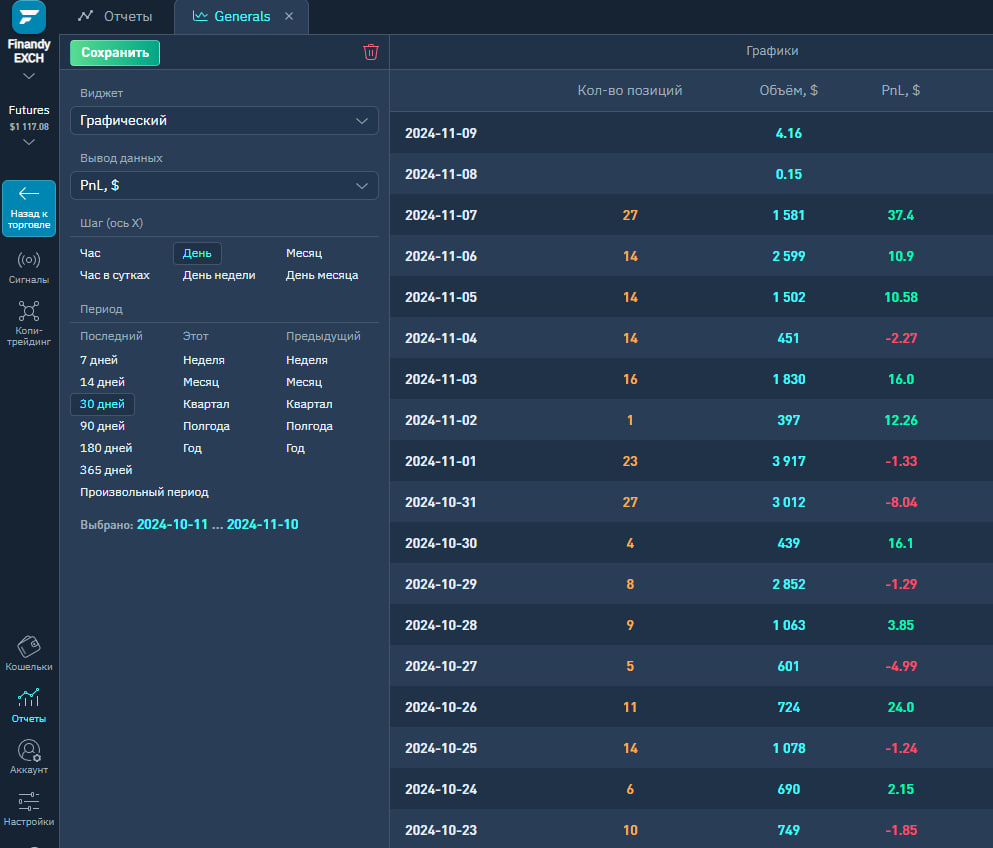Select step День
This screenshot has height=848, width=993.
coord(197,253)
